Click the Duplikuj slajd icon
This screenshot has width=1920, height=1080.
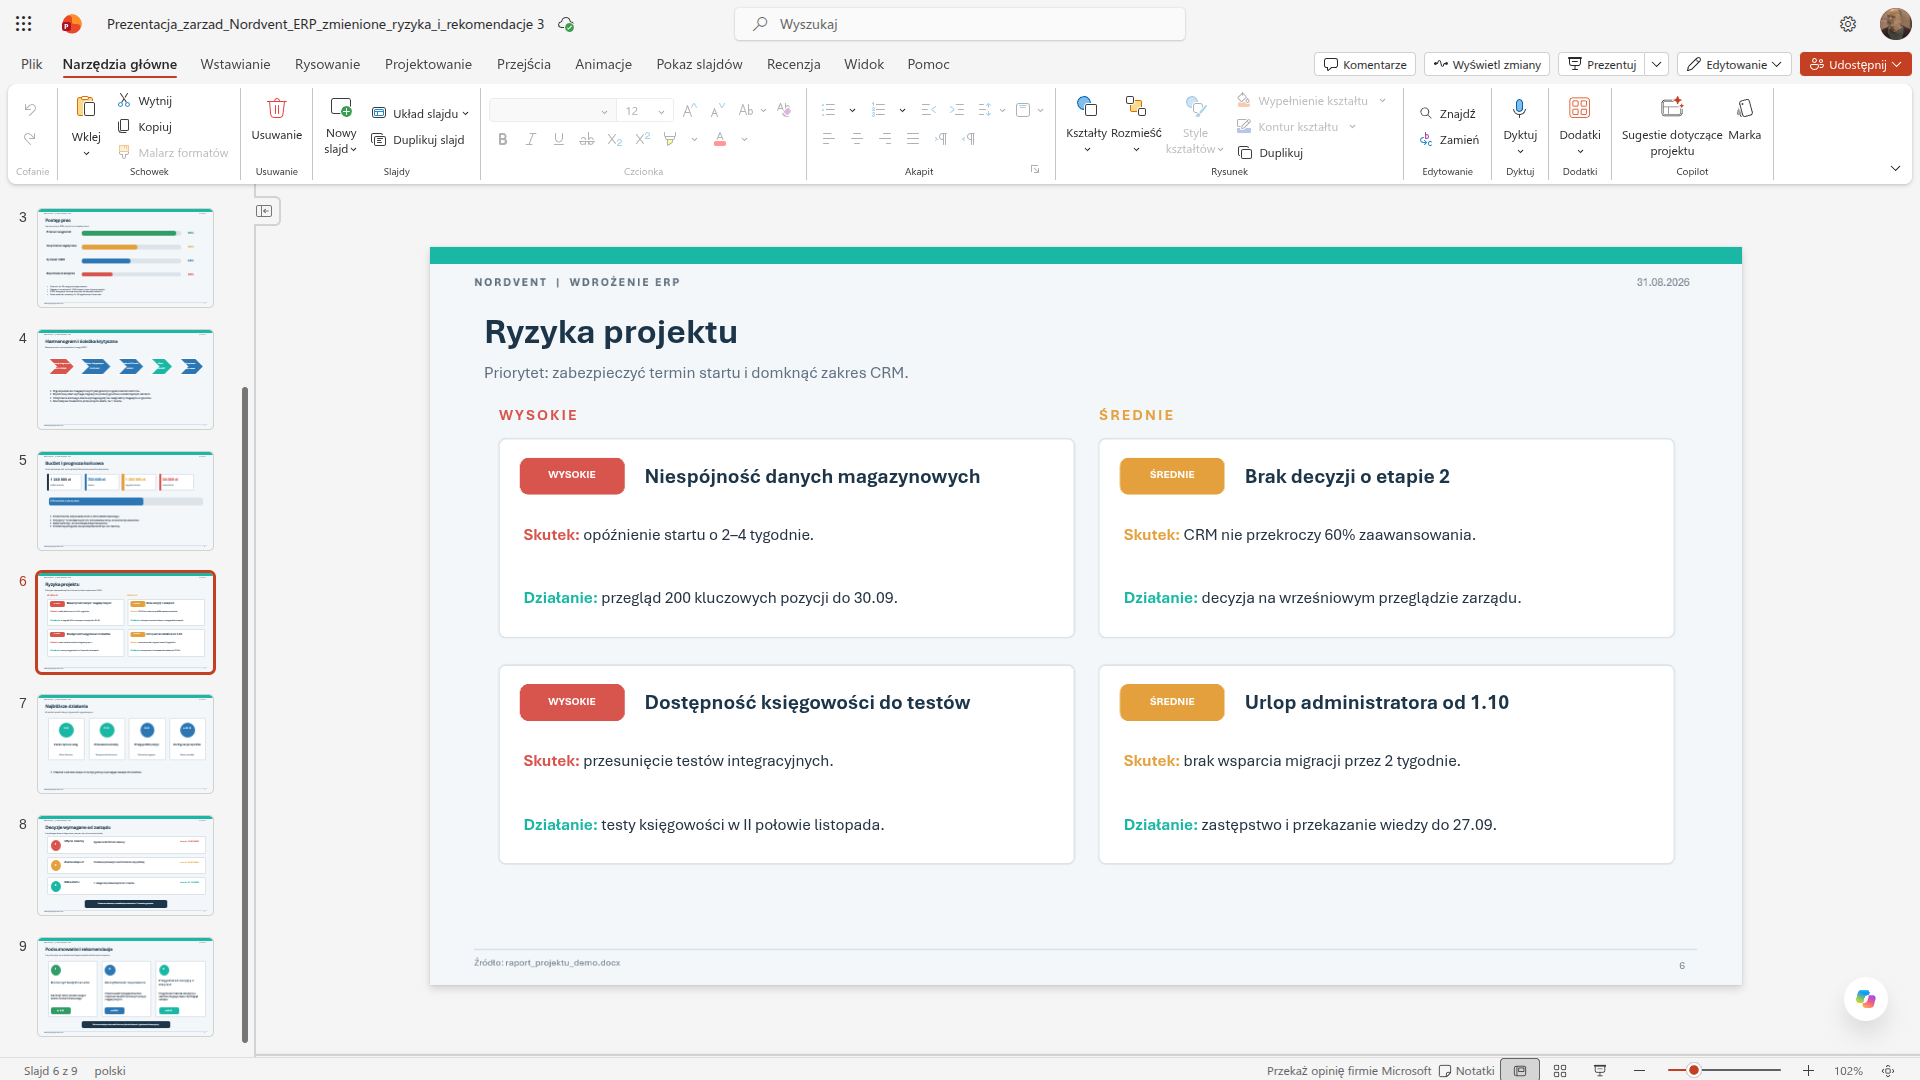(x=379, y=139)
